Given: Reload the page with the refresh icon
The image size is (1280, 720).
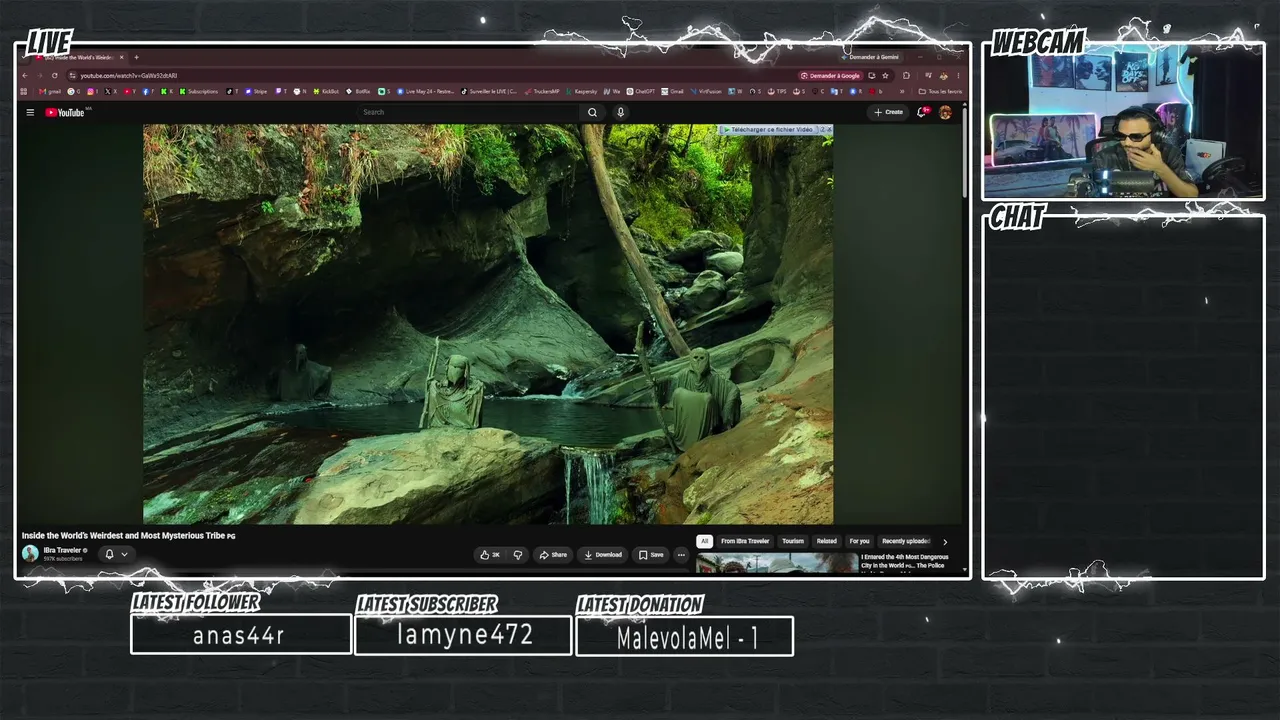Looking at the screenshot, I should (54, 75).
